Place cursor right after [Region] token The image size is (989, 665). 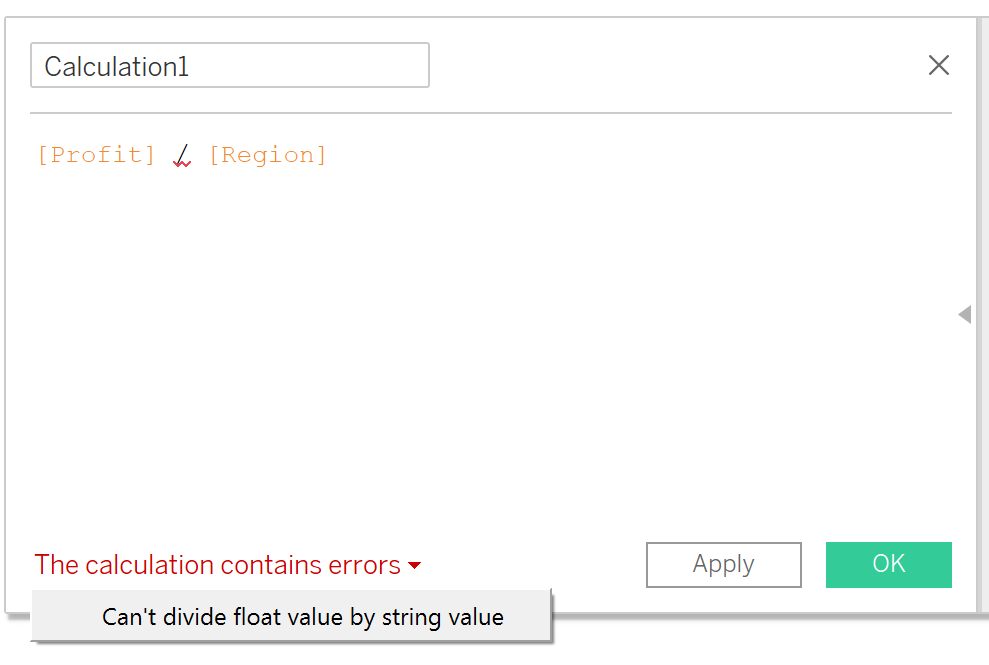329,155
